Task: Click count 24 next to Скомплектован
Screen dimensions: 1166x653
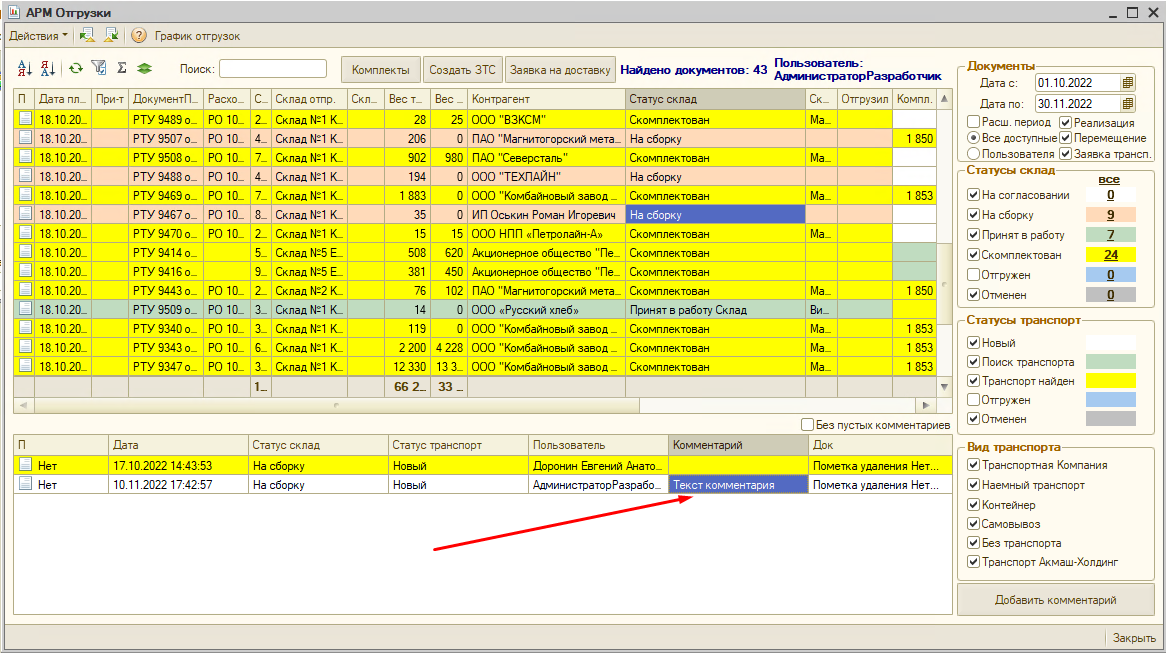Action: tap(1110, 255)
